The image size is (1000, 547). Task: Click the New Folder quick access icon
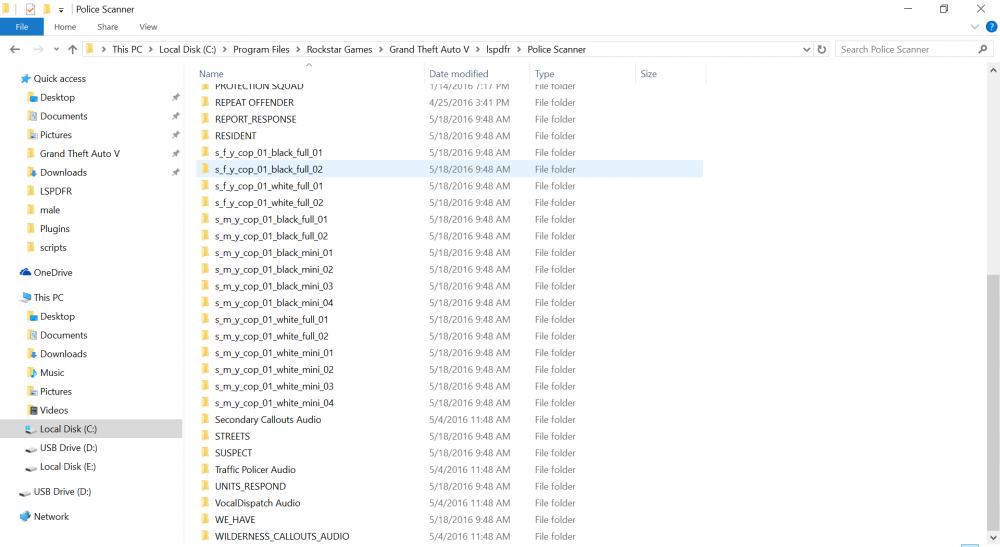[47, 9]
